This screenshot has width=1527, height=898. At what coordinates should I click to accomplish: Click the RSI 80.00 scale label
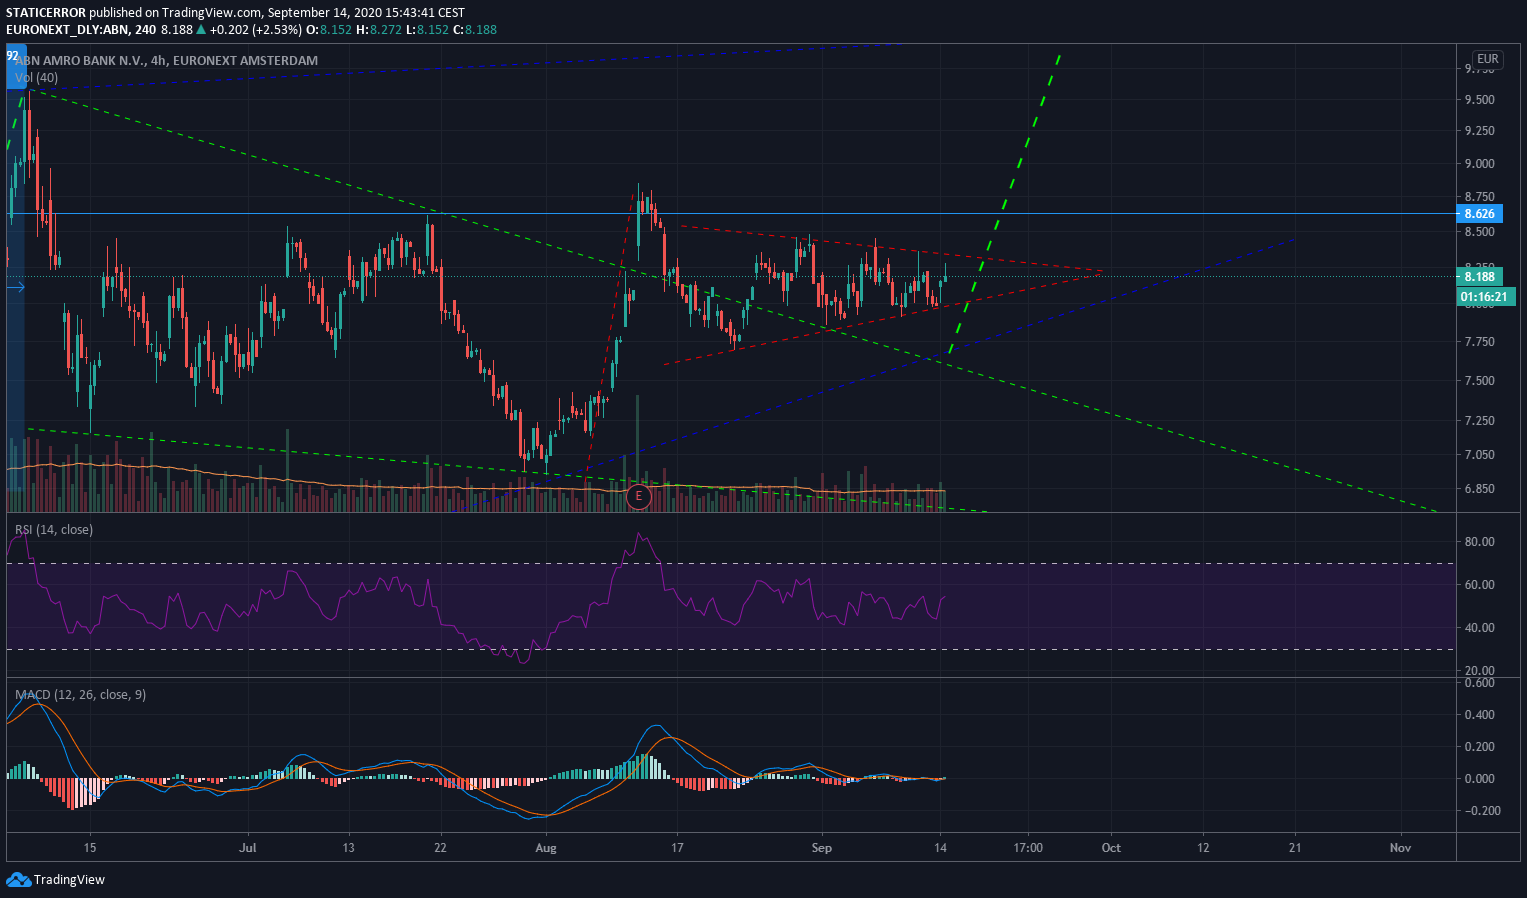point(1480,542)
